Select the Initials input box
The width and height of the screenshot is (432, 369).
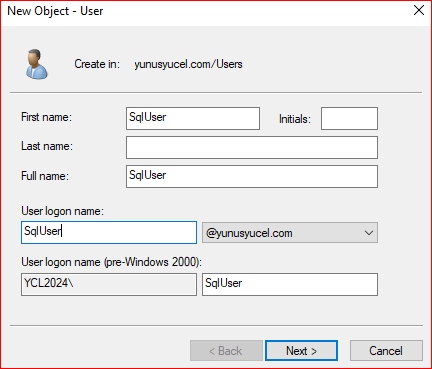349,118
